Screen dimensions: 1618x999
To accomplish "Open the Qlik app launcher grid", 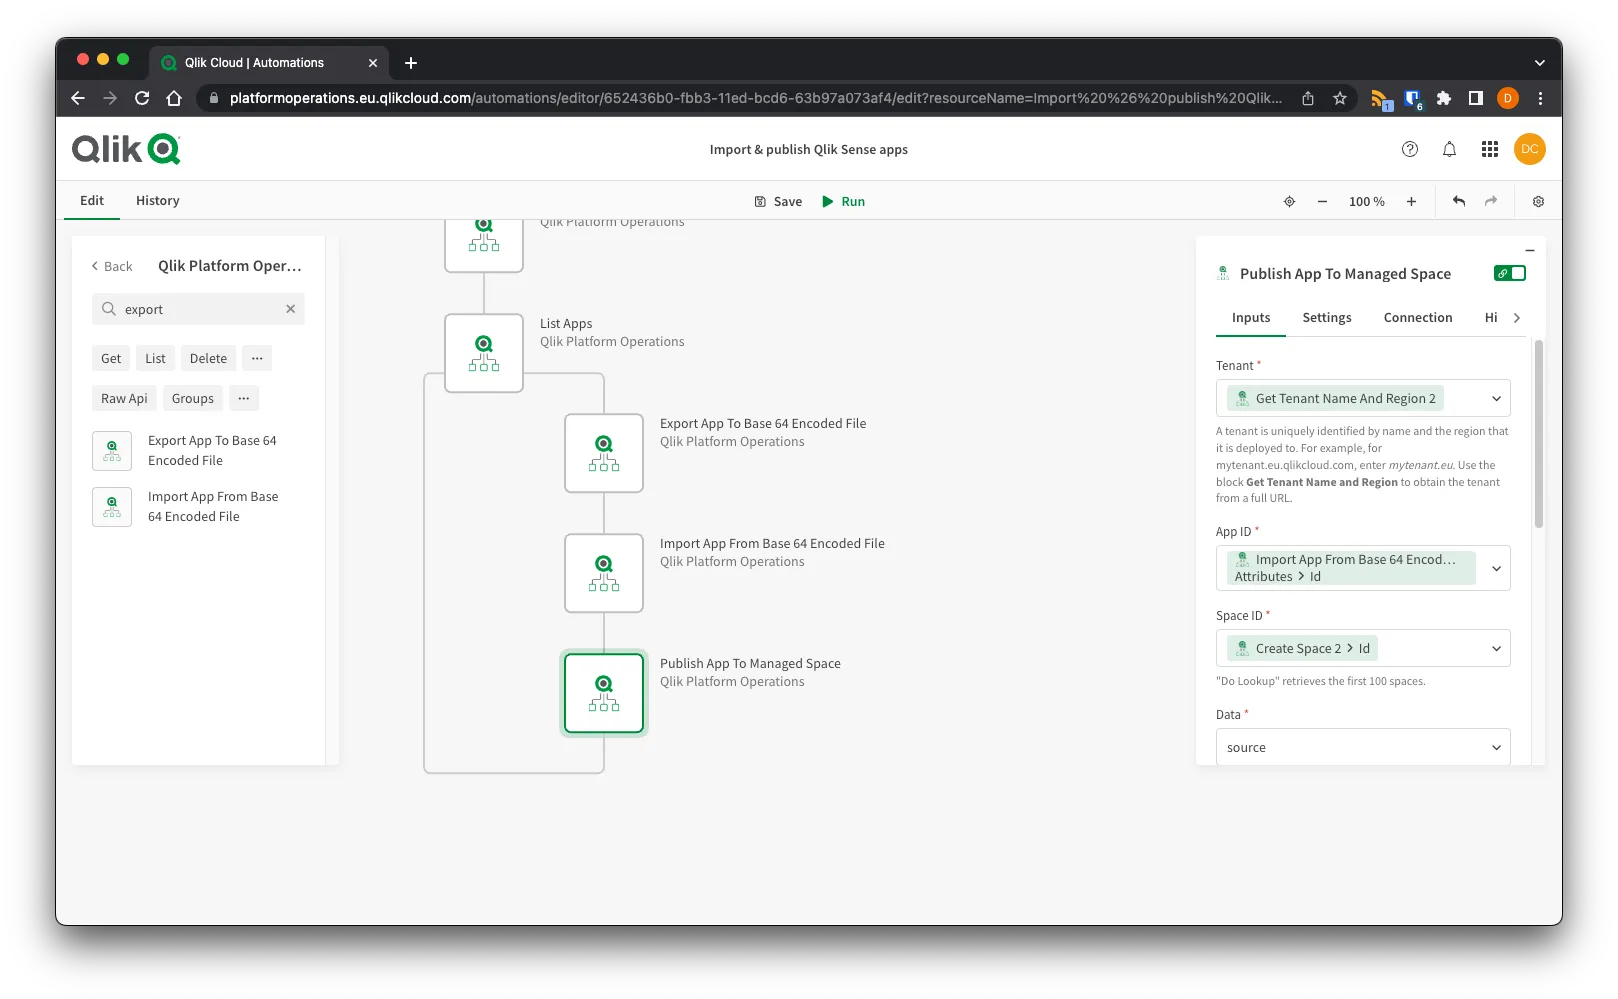I will tap(1489, 149).
